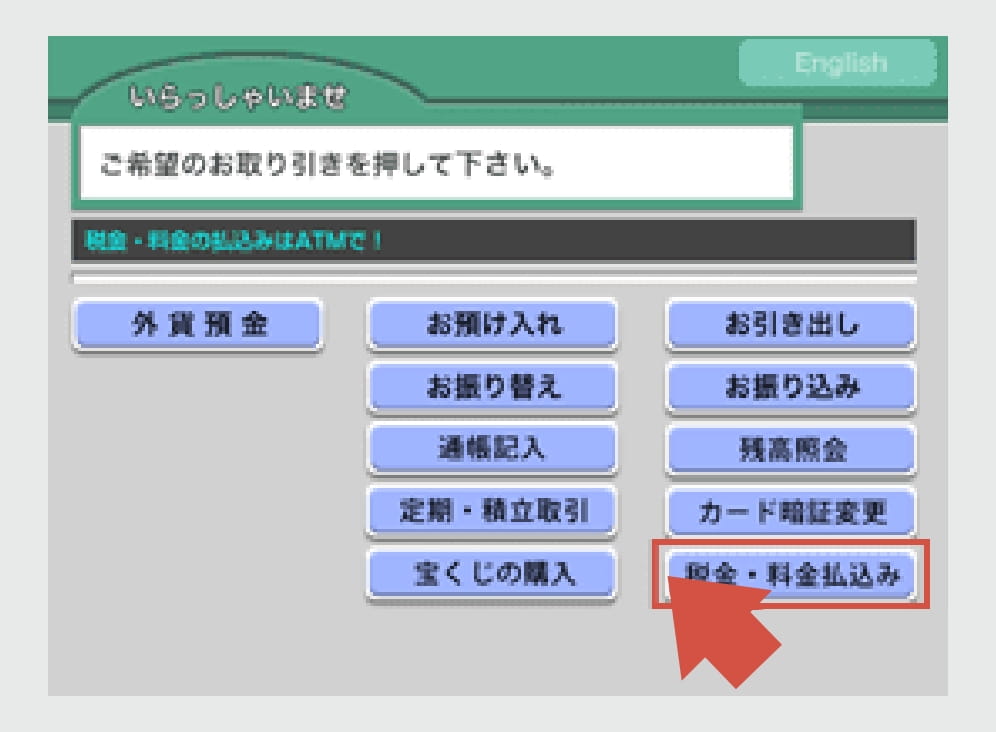This screenshot has width=996, height=732.
Task: Open 定期・積立取引 time deposit transactions
Action: point(491,511)
